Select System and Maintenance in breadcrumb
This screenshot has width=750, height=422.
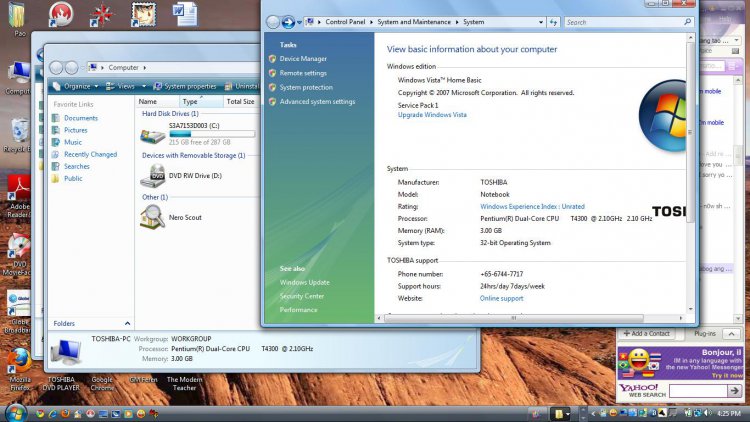[x=414, y=22]
